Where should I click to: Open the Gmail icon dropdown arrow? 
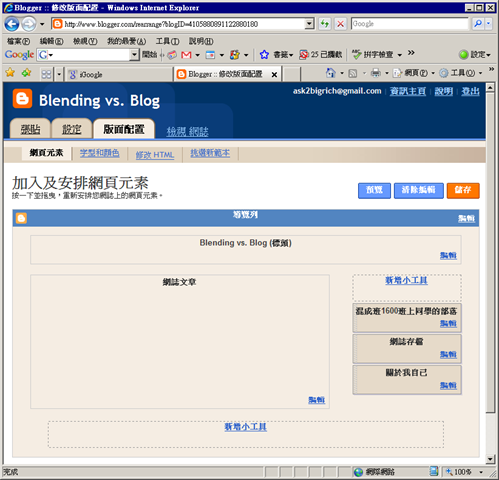click(x=197, y=55)
